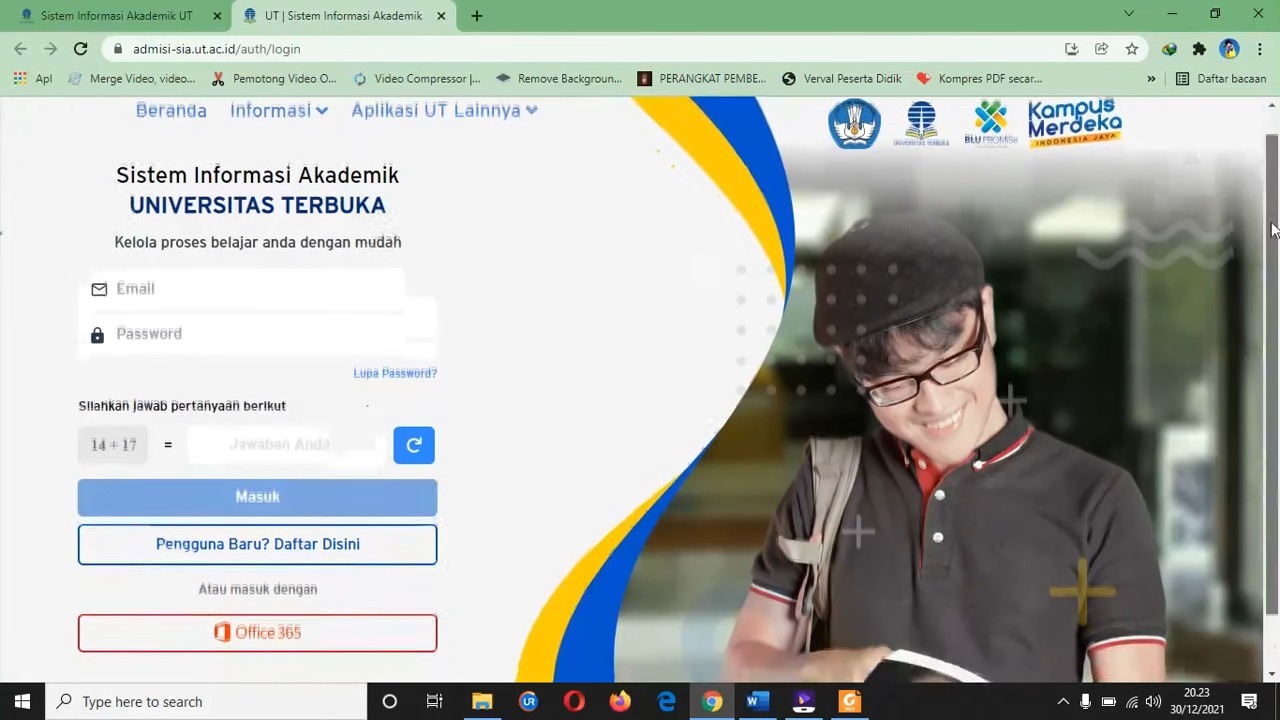Expand the Aplikasi UT Lainnya dropdown
The image size is (1280, 720).
pyautogui.click(x=444, y=110)
